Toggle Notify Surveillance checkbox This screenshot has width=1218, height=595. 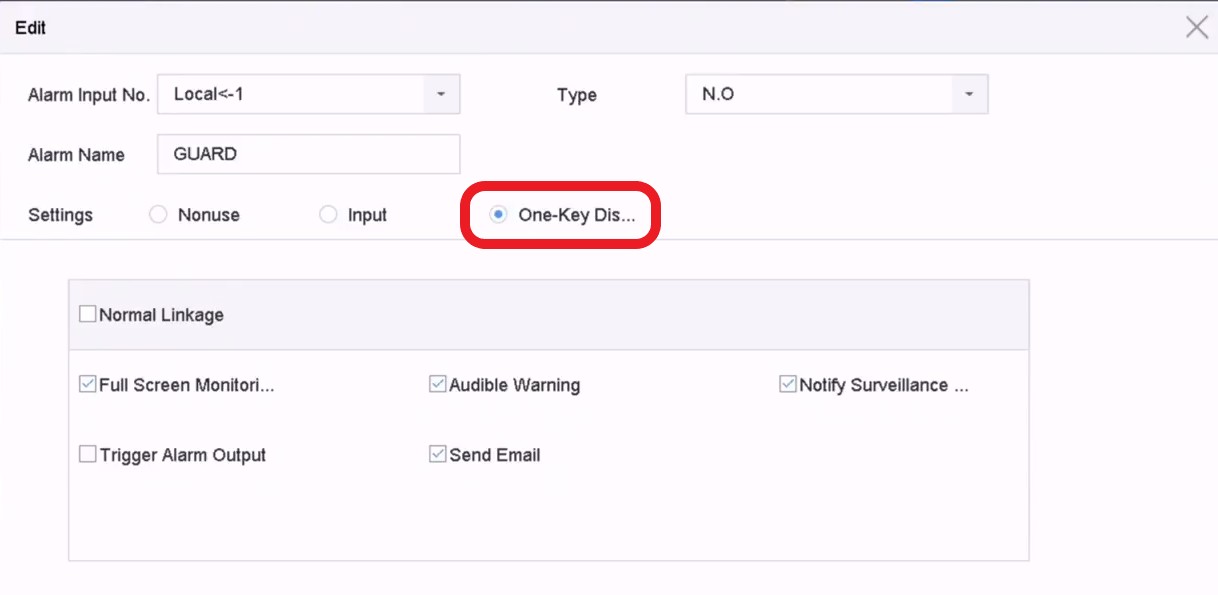(x=788, y=385)
